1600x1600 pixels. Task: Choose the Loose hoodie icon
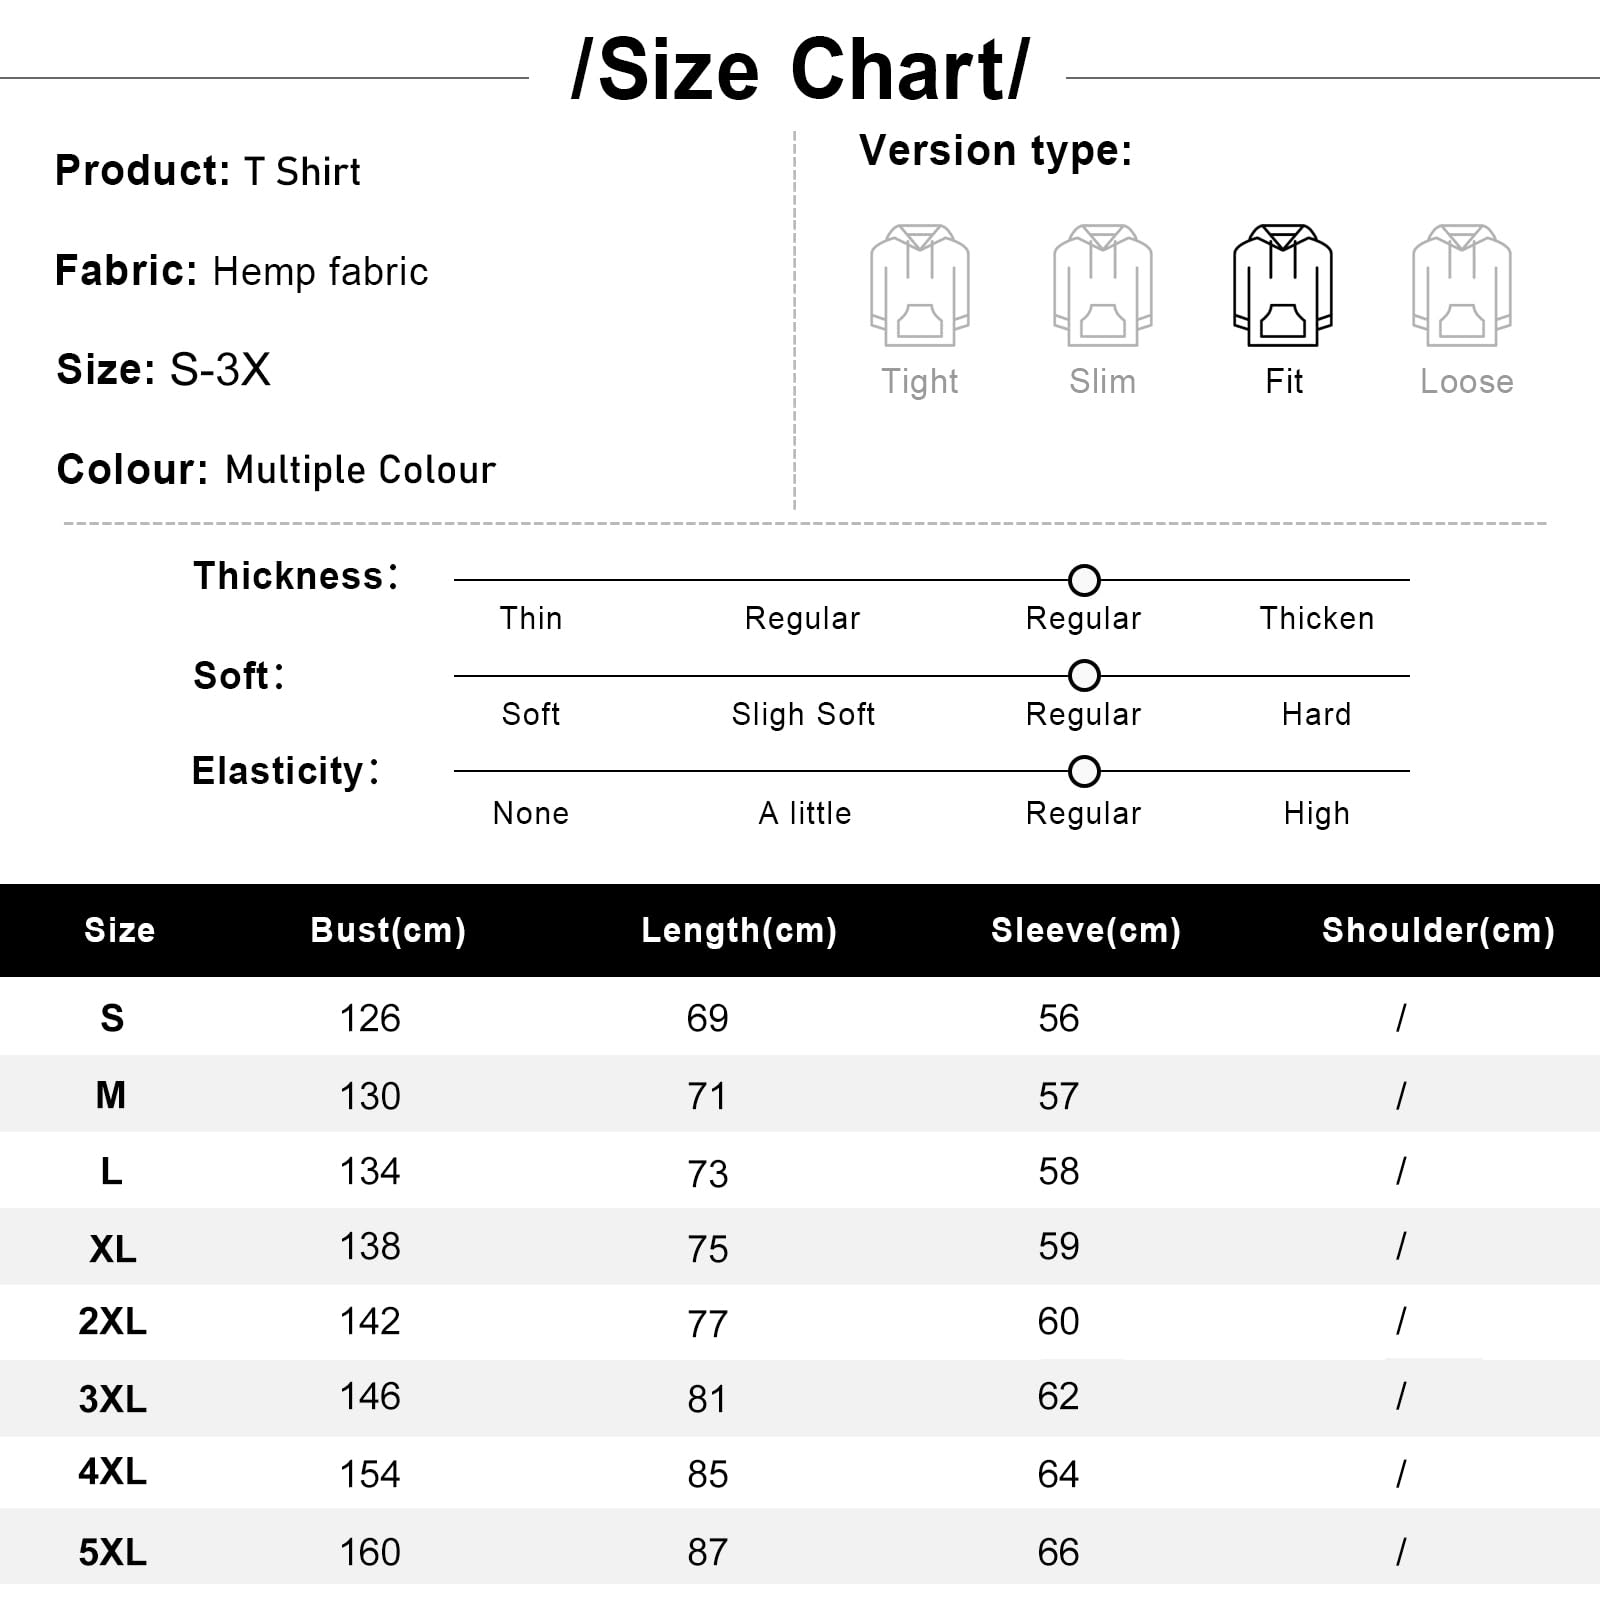click(x=1462, y=286)
